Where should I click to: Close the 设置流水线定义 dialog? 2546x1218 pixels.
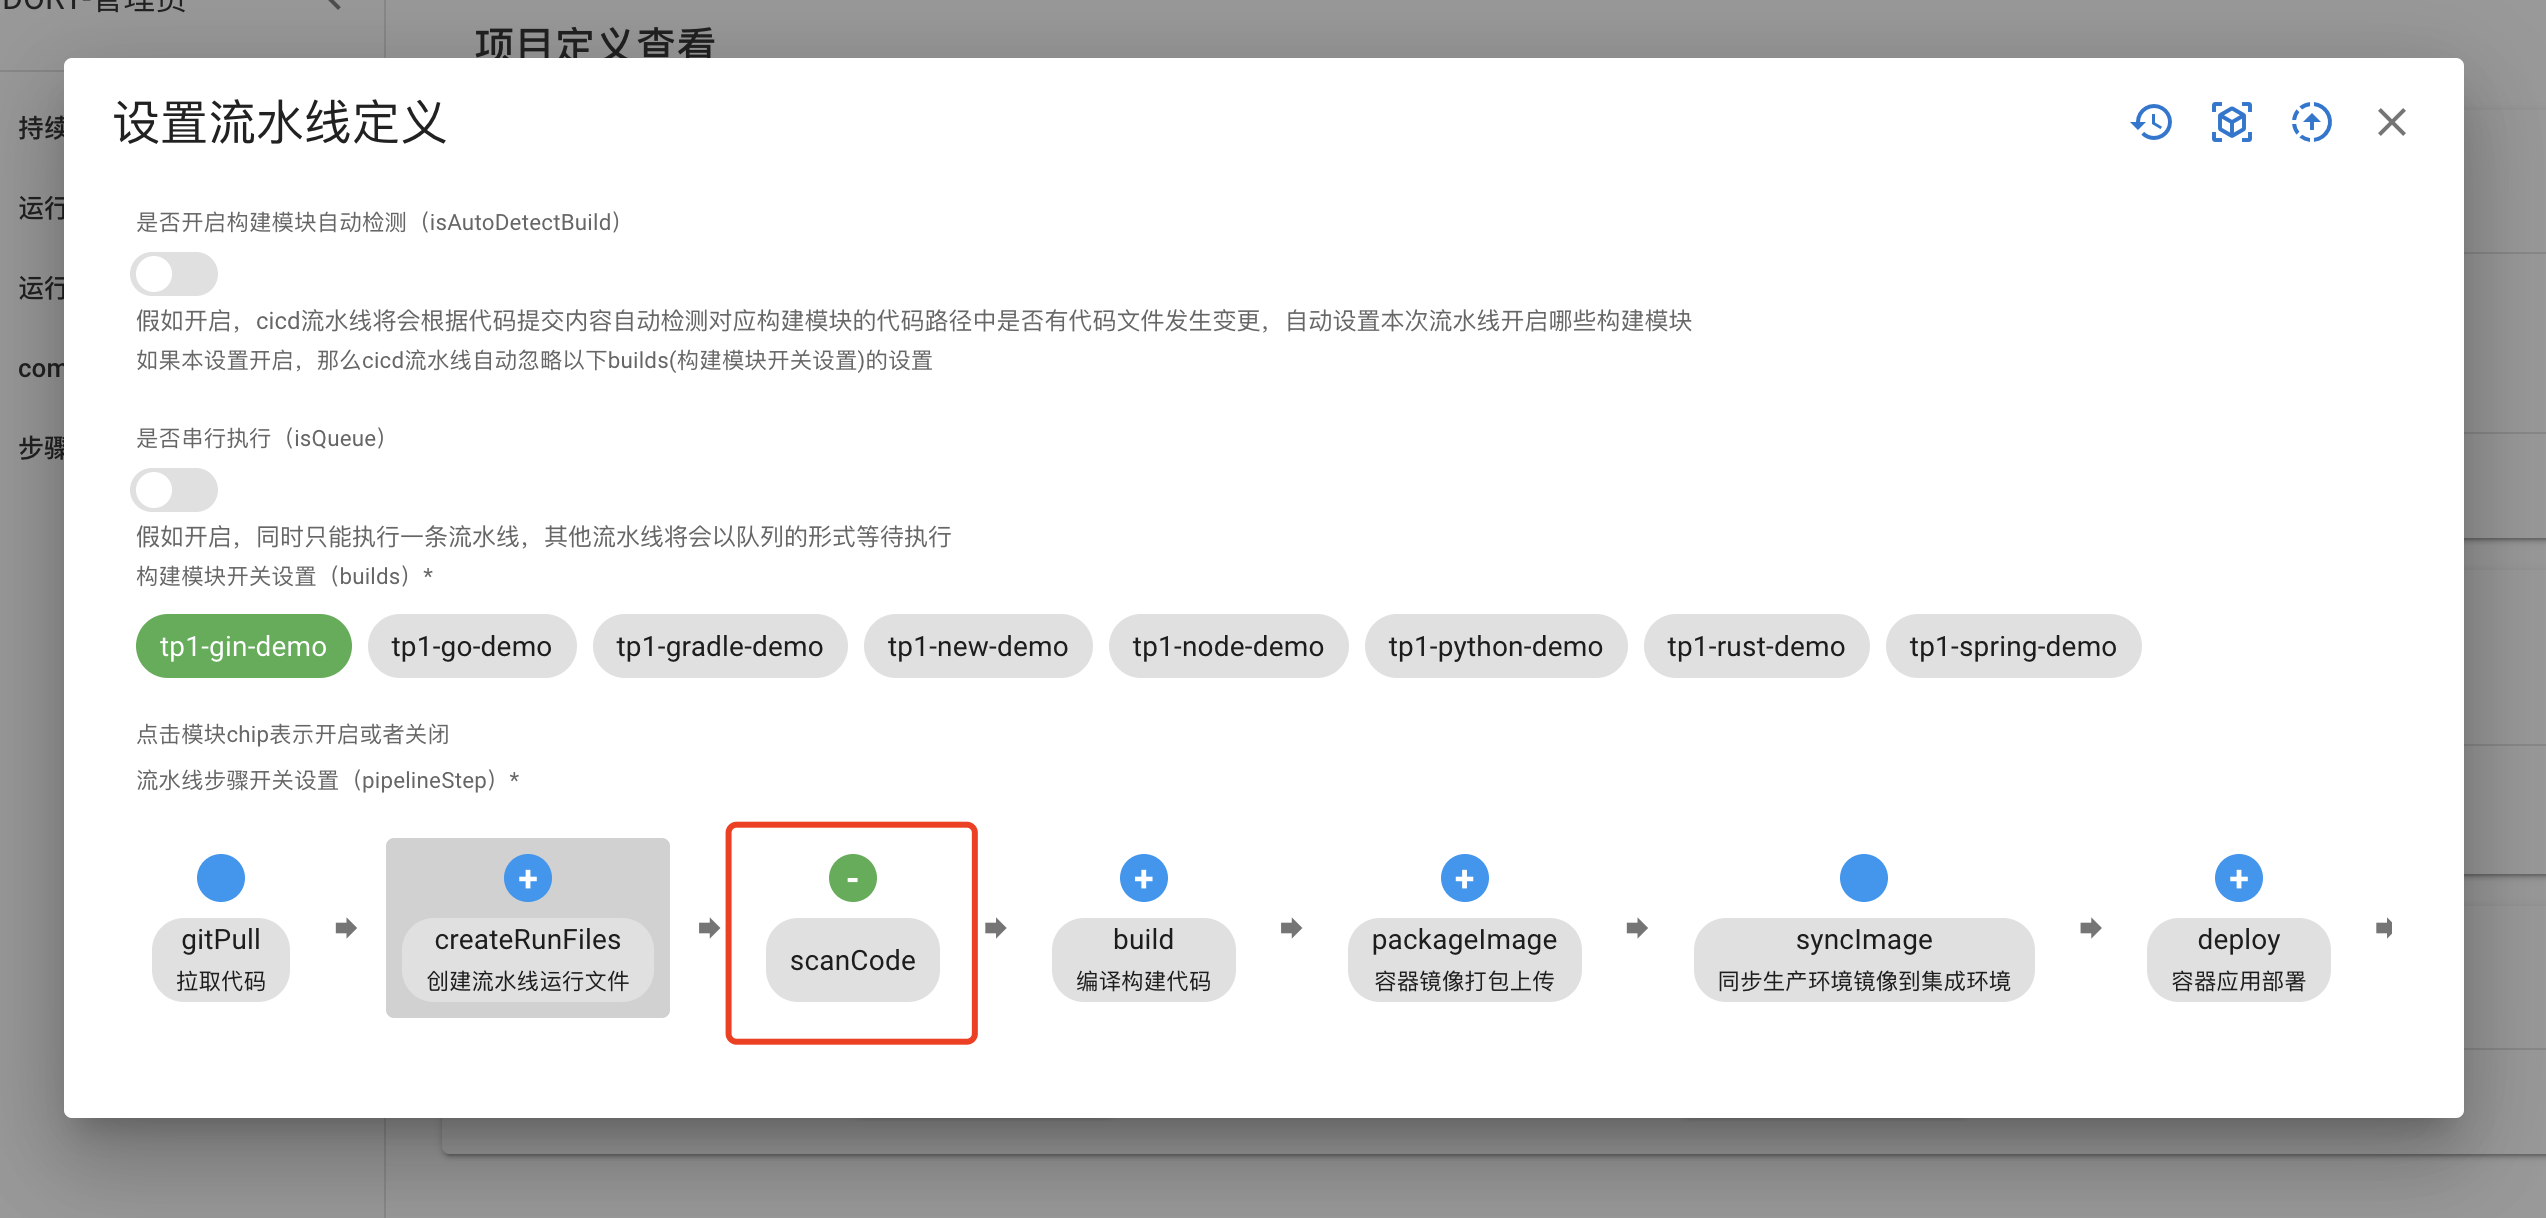coord(2391,121)
